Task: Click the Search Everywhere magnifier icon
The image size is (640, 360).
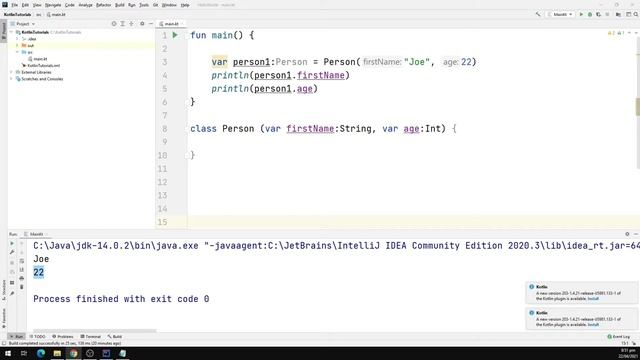Action: [636, 14]
